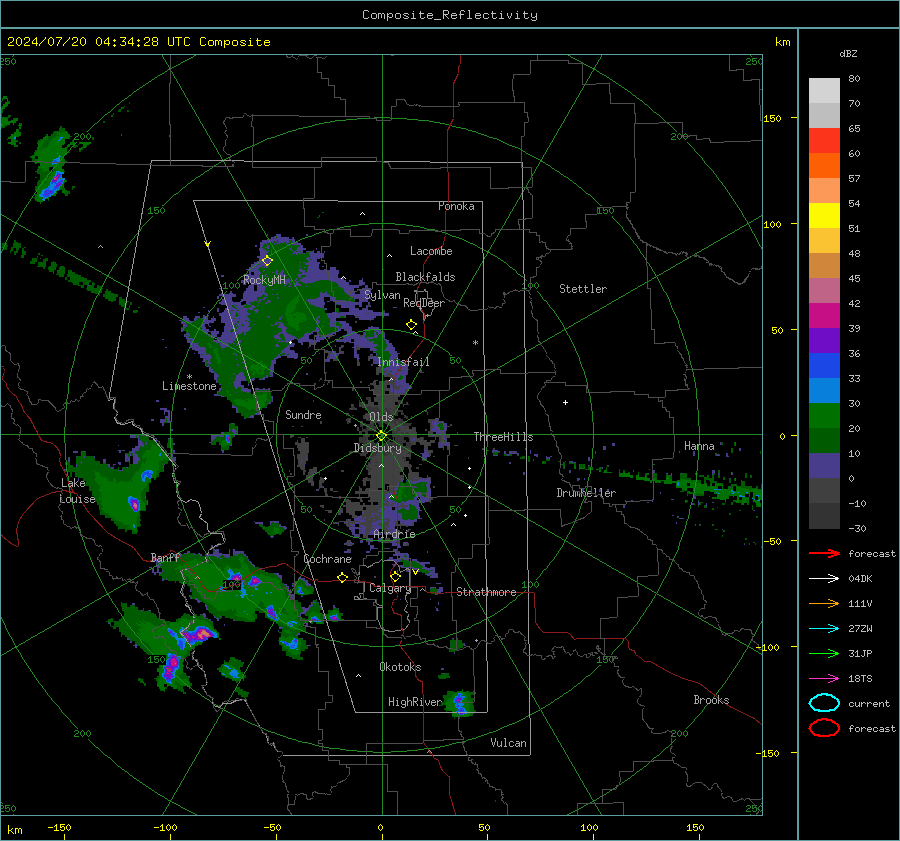This screenshot has width=900, height=841.
Task: Click the yellow diamond marker above Calgary
Action: pos(395,576)
